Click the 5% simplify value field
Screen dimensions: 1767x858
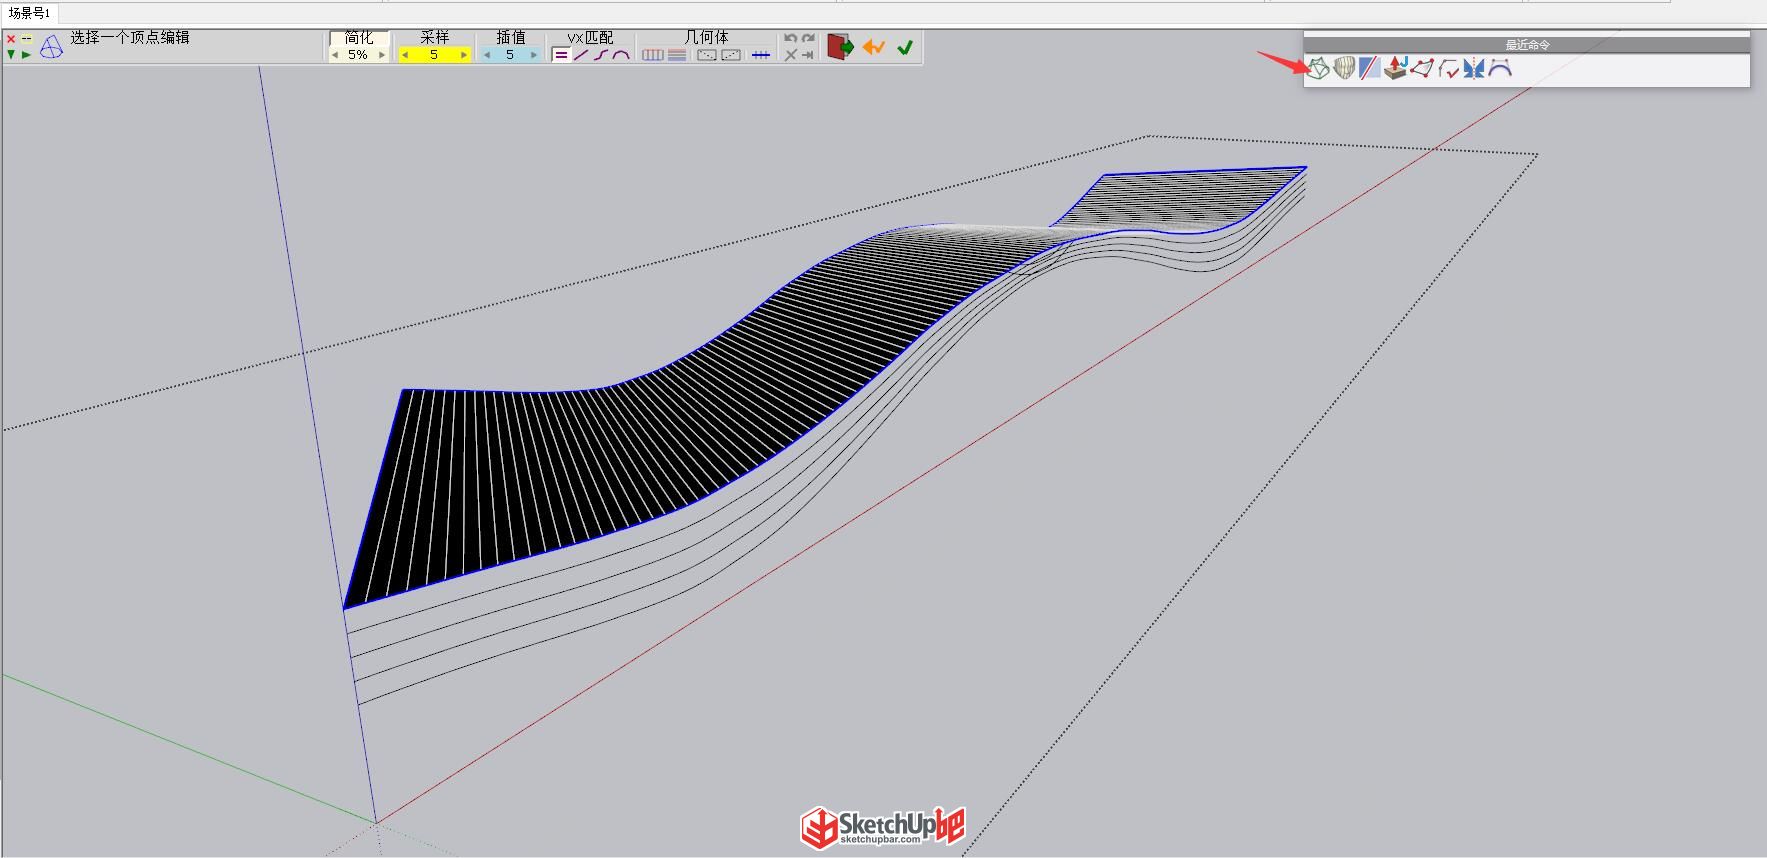pyautogui.click(x=358, y=55)
